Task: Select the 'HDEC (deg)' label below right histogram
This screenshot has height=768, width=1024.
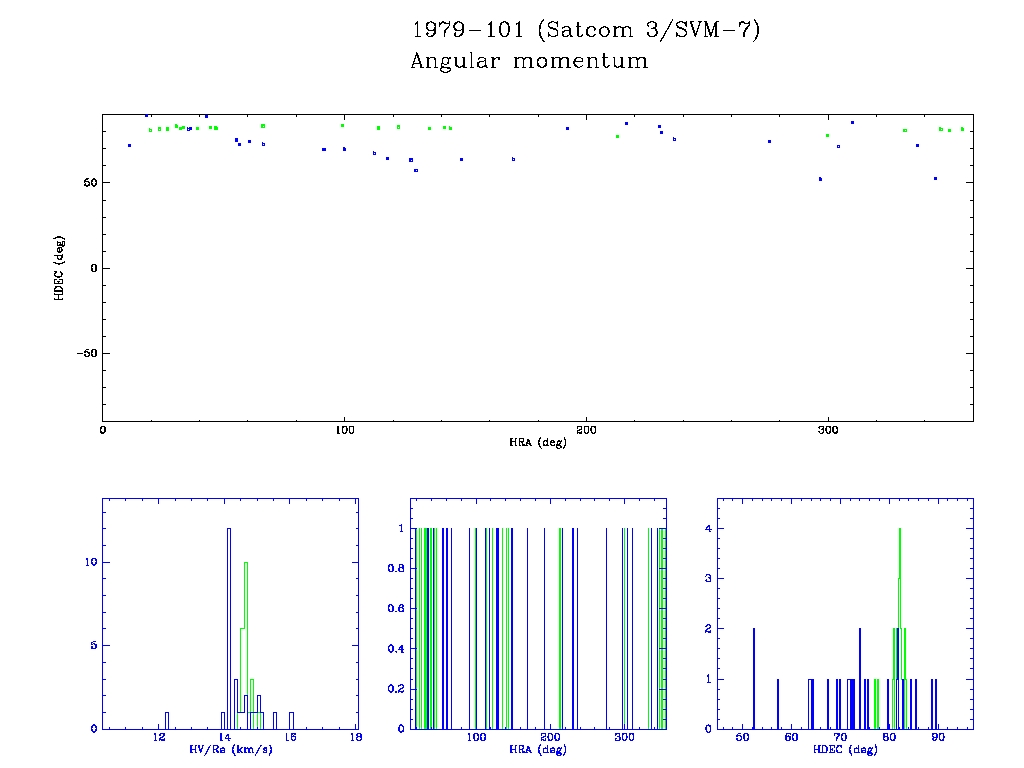Action: click(845, 749)
